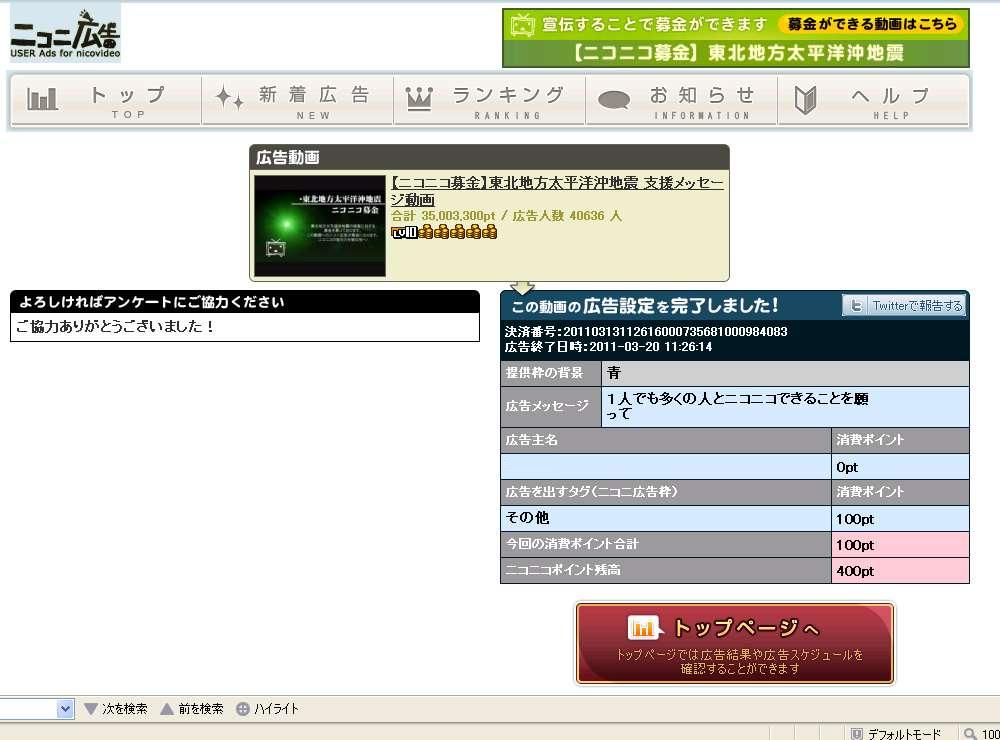Click the speech bubble icon on お知らせ tab
Image resolution: width=1000 pixels, height=740 pixels.
point(614,100)
